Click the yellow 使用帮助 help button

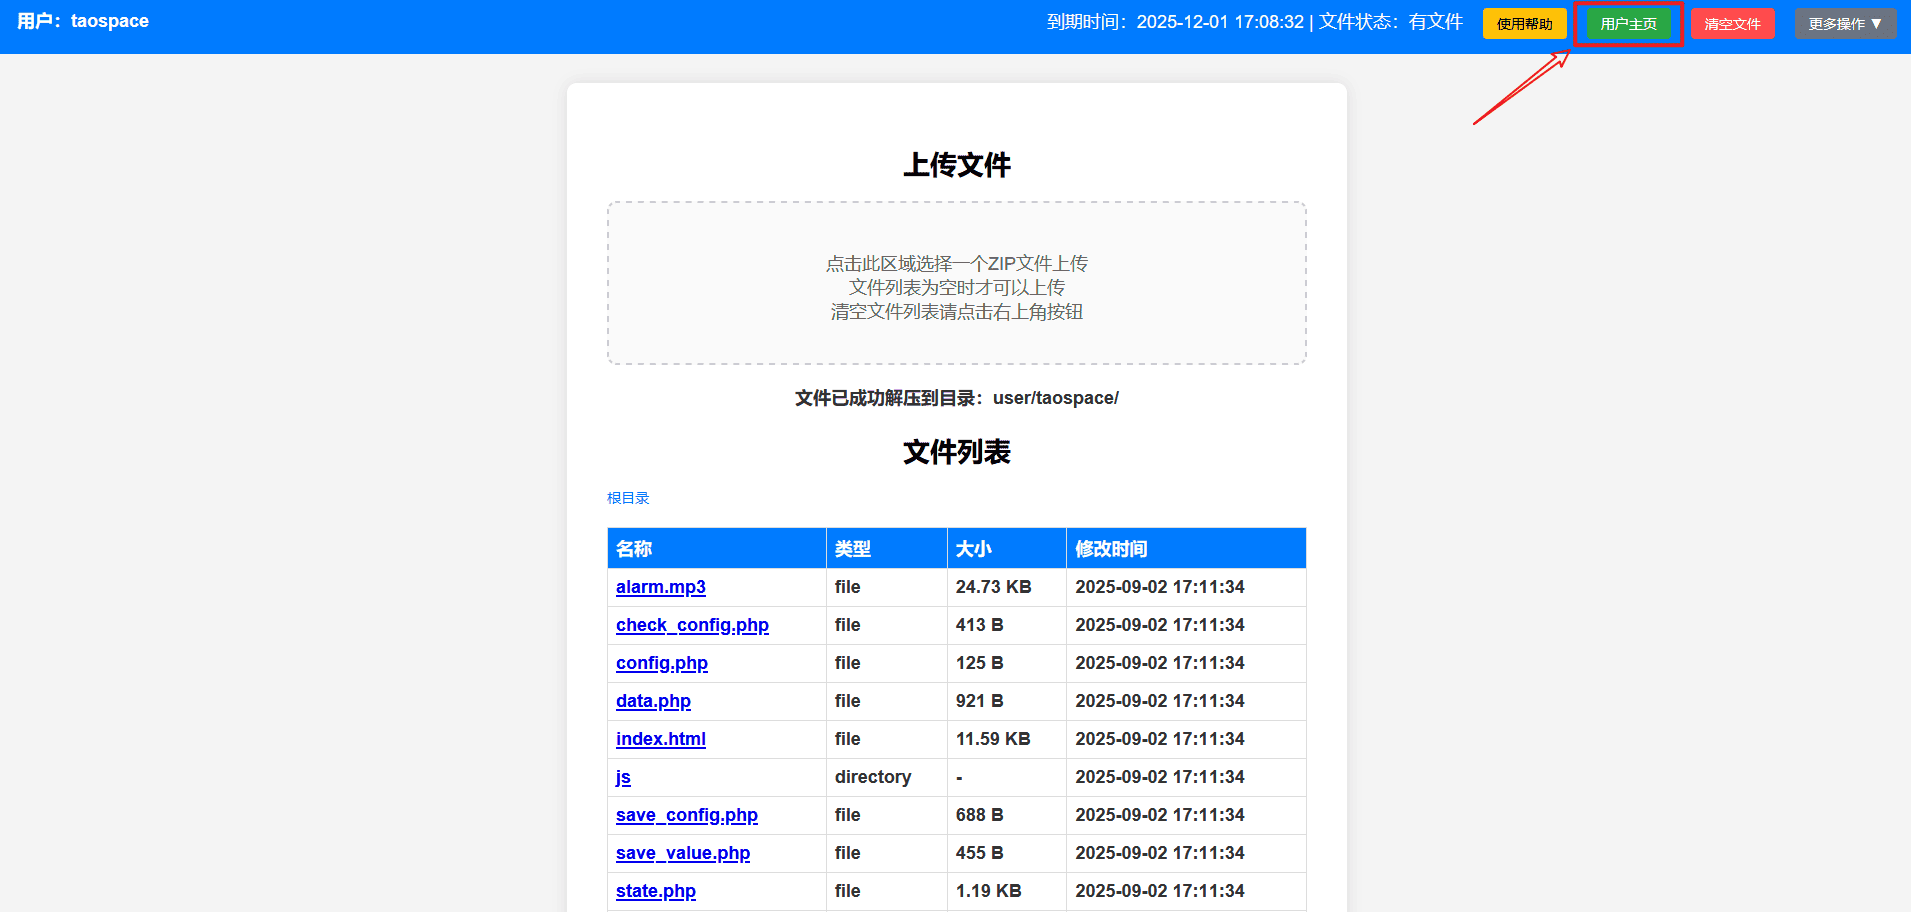[x=1524, y=24]
